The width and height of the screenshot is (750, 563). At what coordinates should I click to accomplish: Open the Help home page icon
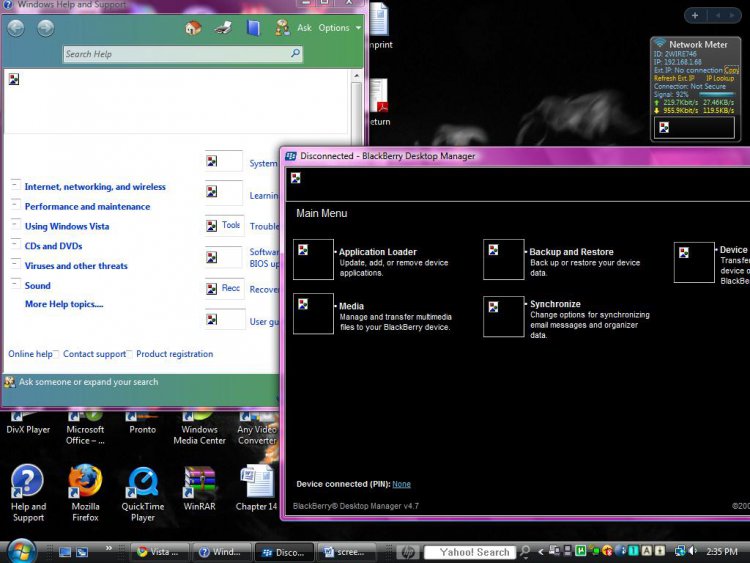tap(193, 28)
